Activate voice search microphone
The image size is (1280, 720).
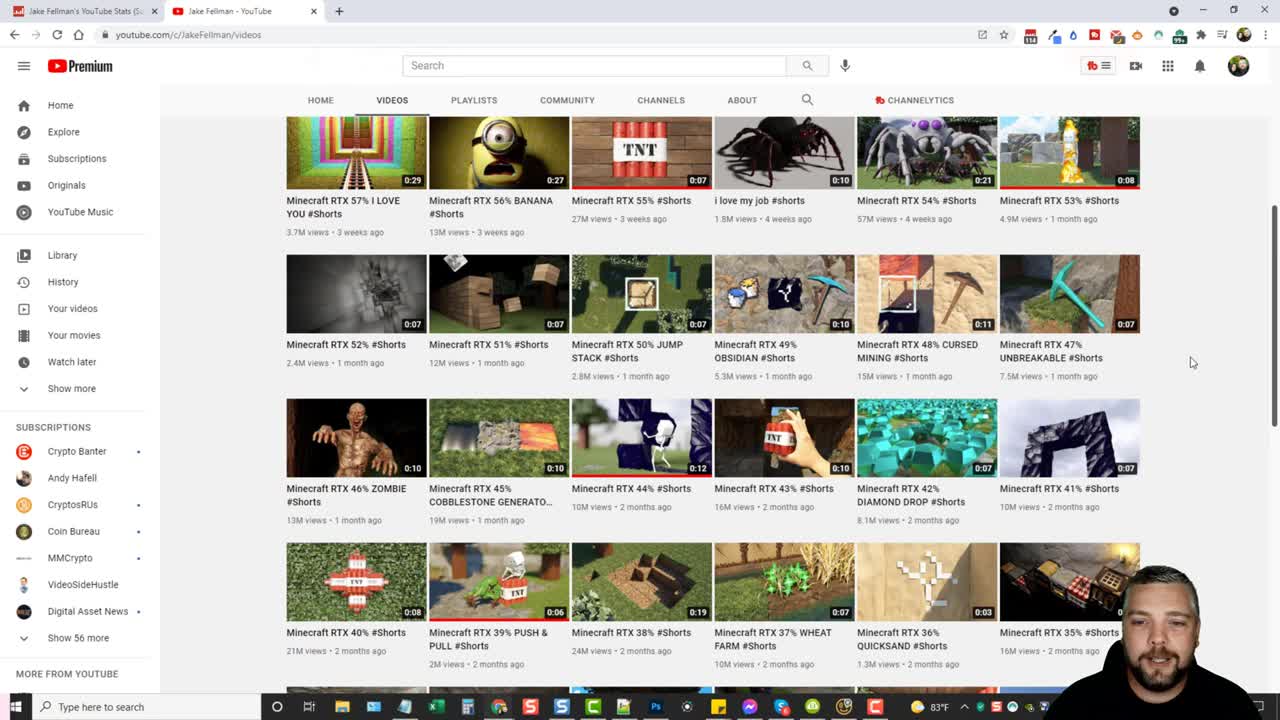pyautogui.click(x=845, y=66)
